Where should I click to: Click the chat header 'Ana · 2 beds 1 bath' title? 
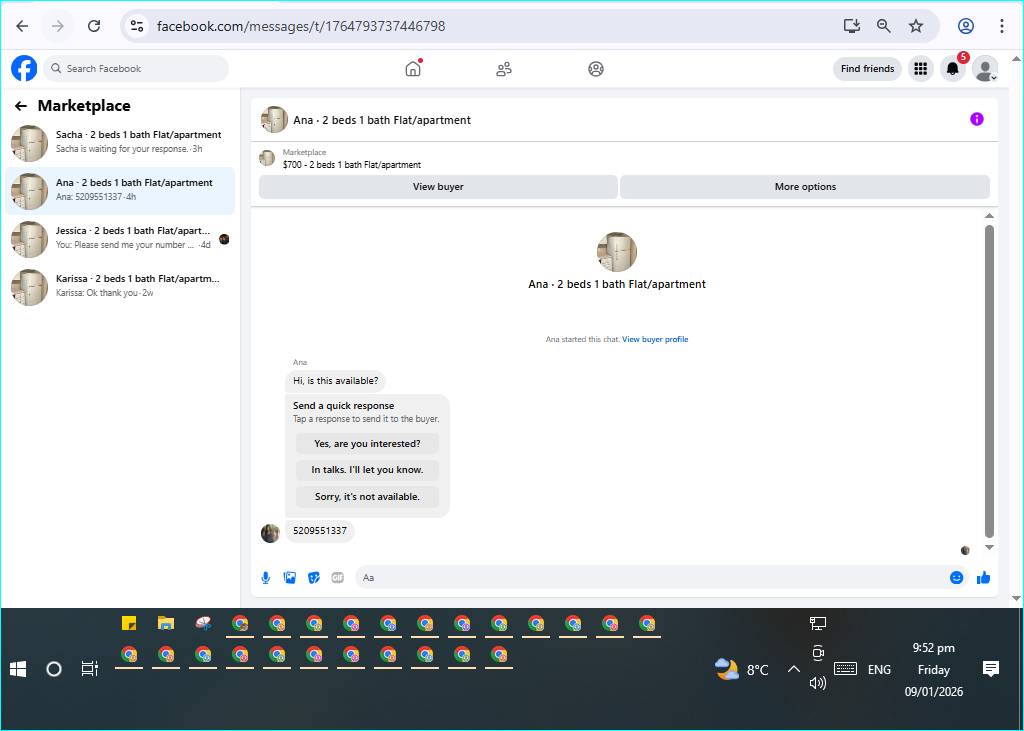point(382,120)
